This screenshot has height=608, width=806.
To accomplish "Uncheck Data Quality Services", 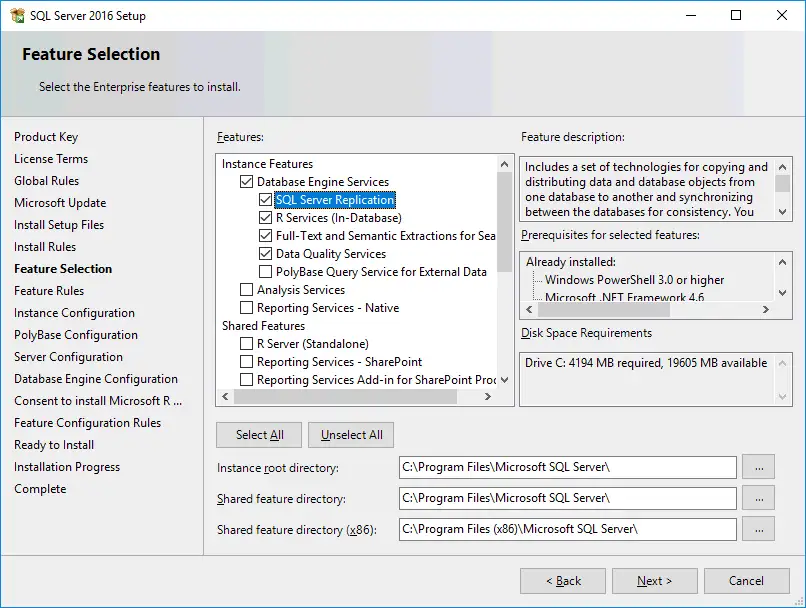I will point(265,254).
